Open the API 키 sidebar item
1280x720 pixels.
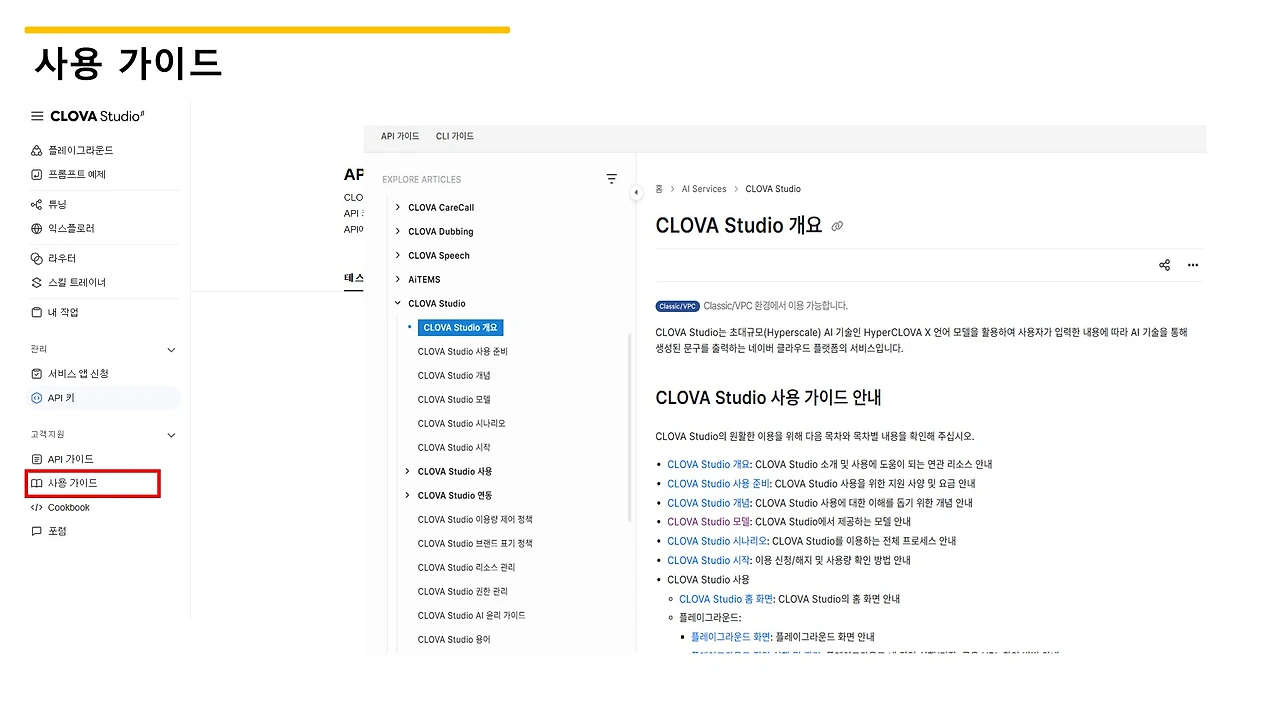pyautogui.click(x=104, y=398)
